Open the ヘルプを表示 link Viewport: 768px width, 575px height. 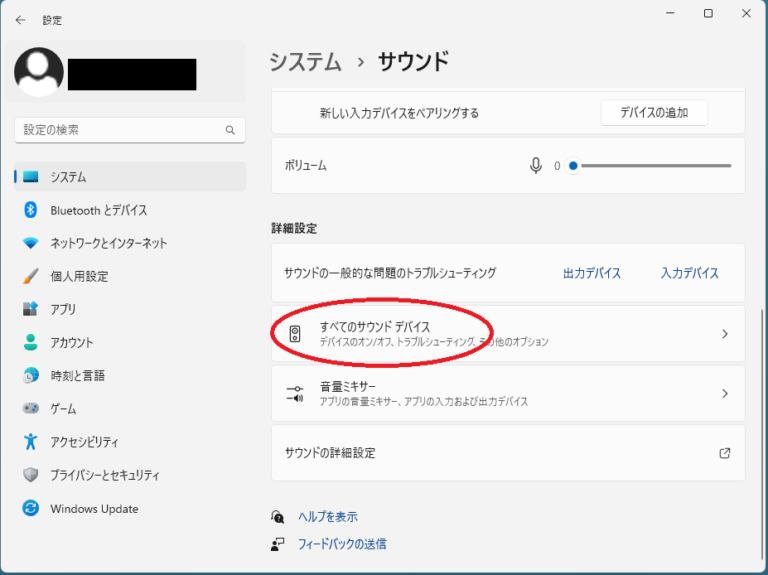[327, 517]
